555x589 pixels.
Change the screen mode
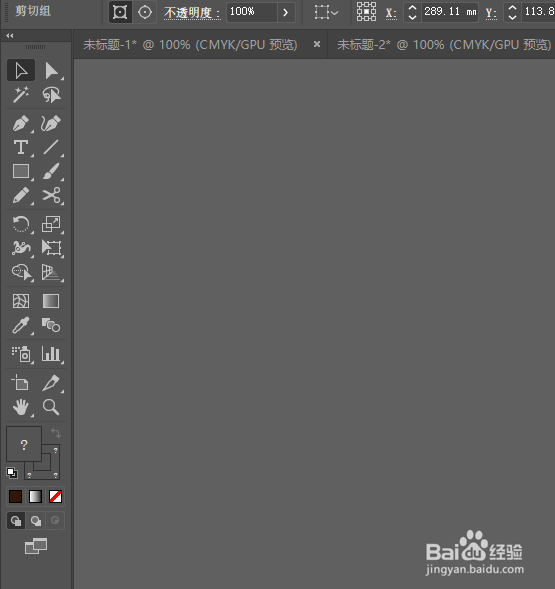click(36, 546)
